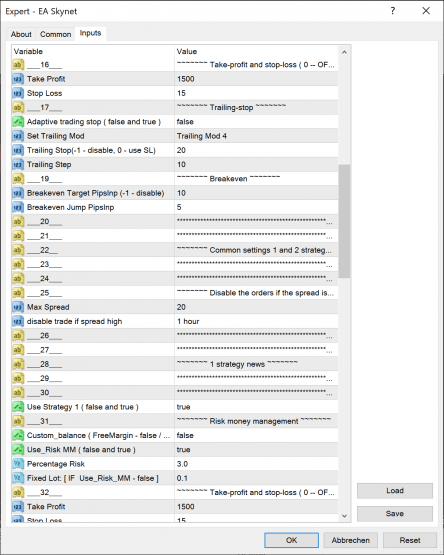Reset inputs with the Reset button
Viewport: 444px width, 555px height.
[x=410, y=540]
